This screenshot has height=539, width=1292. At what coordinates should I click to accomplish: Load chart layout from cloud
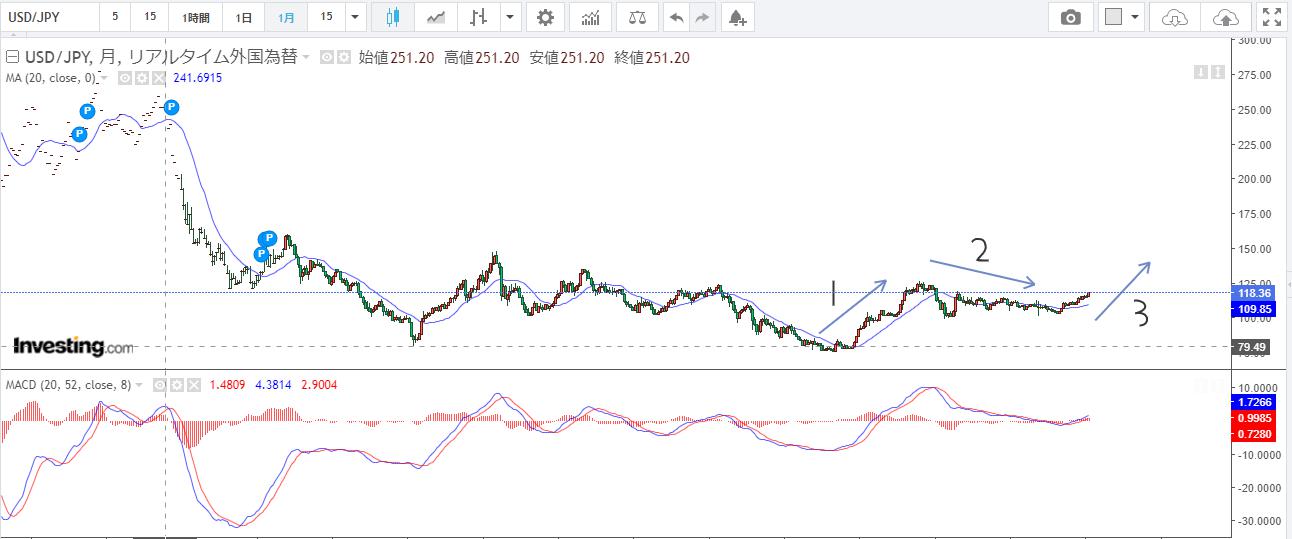pos(1176,17)
